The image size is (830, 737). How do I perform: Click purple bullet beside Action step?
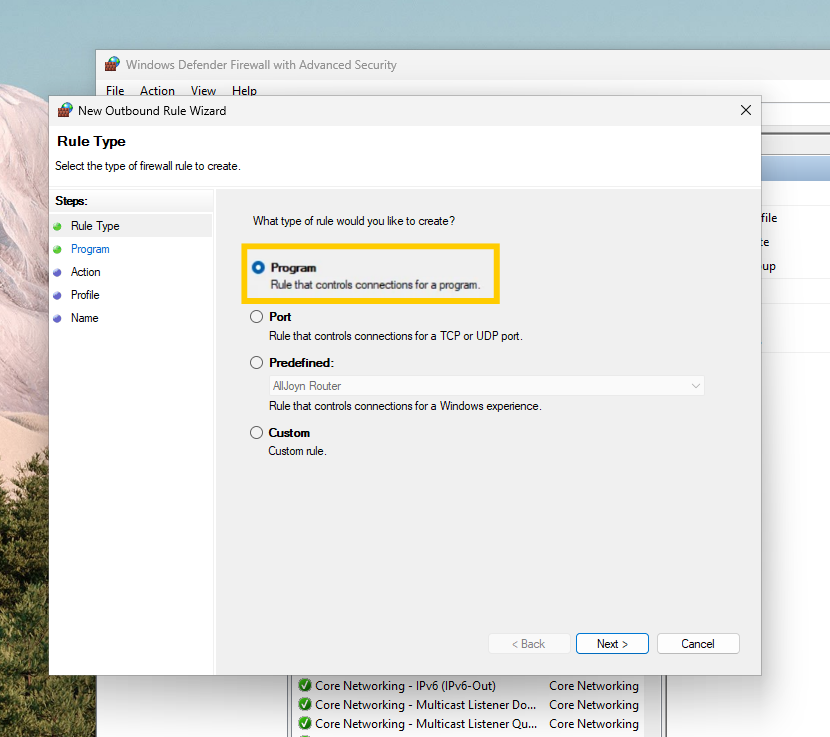pyautogui.click(x=57, y=273)
